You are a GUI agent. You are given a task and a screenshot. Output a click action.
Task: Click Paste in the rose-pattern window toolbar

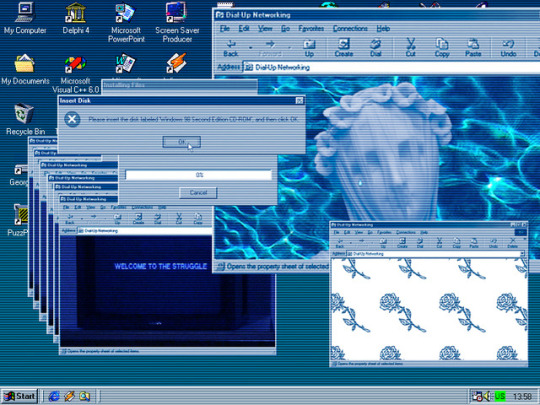pyautogui.click(x=474, y=243)
